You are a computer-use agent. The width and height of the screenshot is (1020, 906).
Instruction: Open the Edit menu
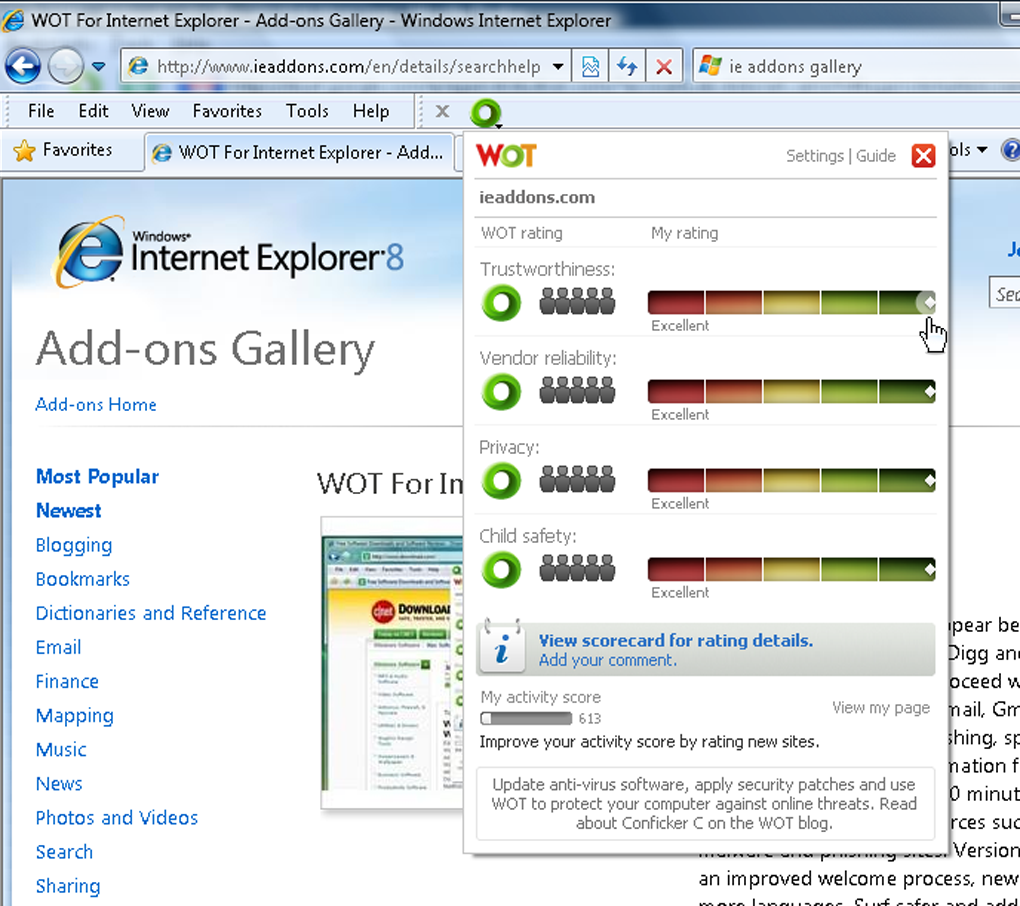coord(93,111)
